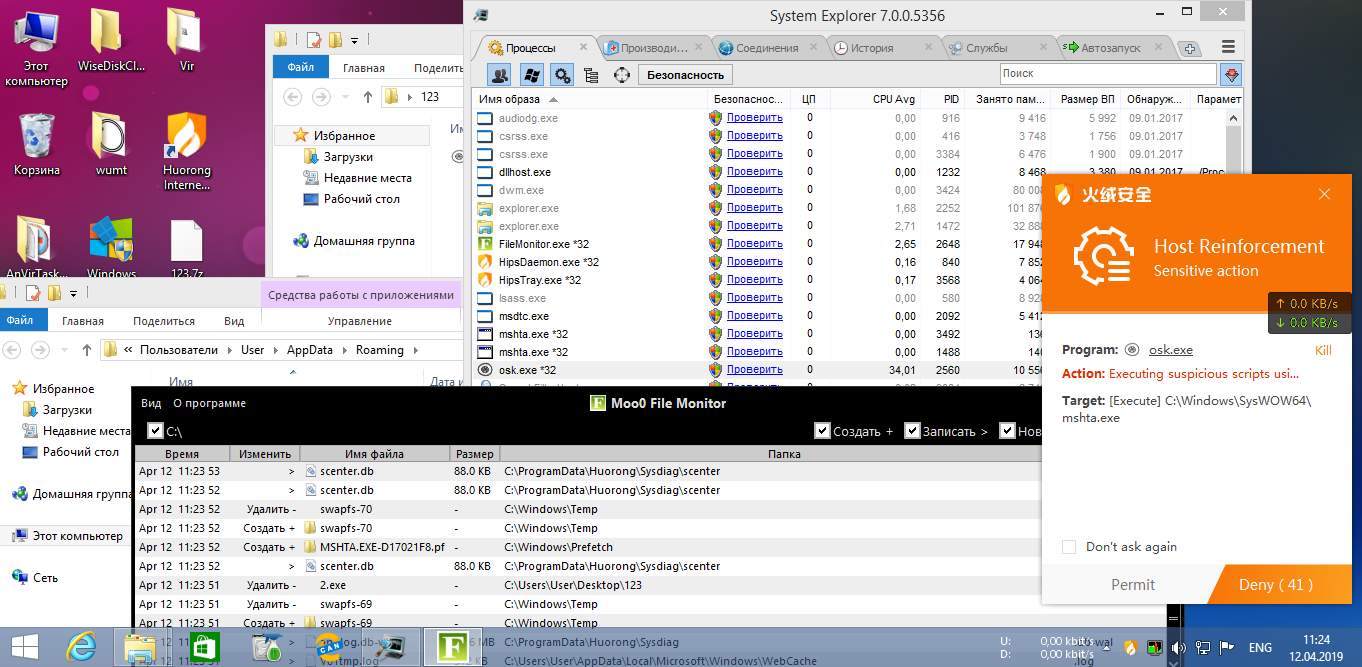Screen dimensions: 1362x667
Task: Open Главная ribbon tab in 123 Explorer
Action: 364,68
